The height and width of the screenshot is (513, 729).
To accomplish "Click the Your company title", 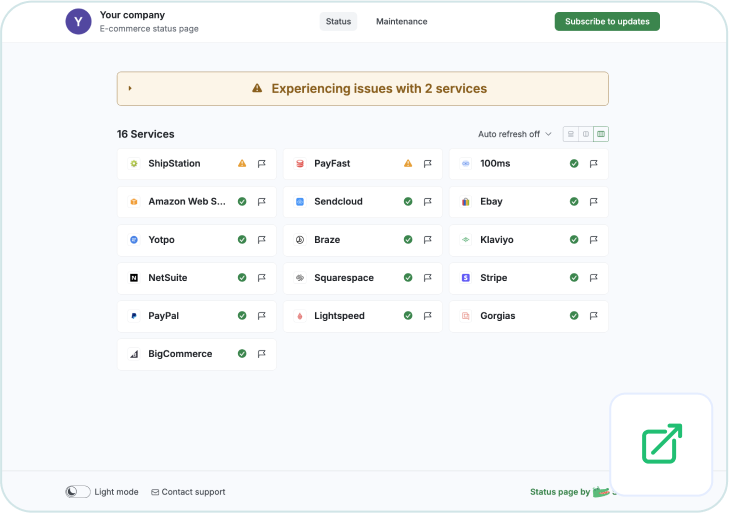I will 133,15.
